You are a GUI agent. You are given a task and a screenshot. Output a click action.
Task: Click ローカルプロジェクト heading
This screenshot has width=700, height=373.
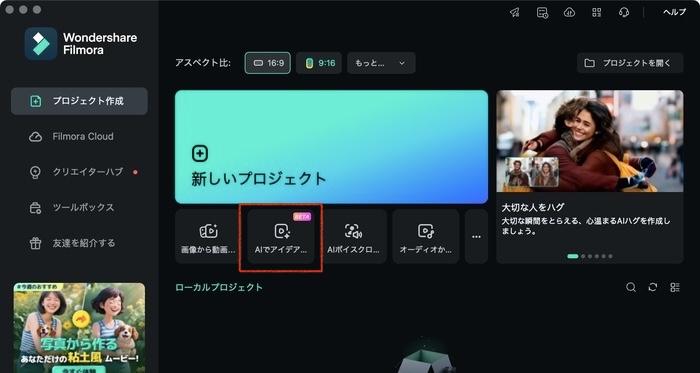[x=219, y=287]
